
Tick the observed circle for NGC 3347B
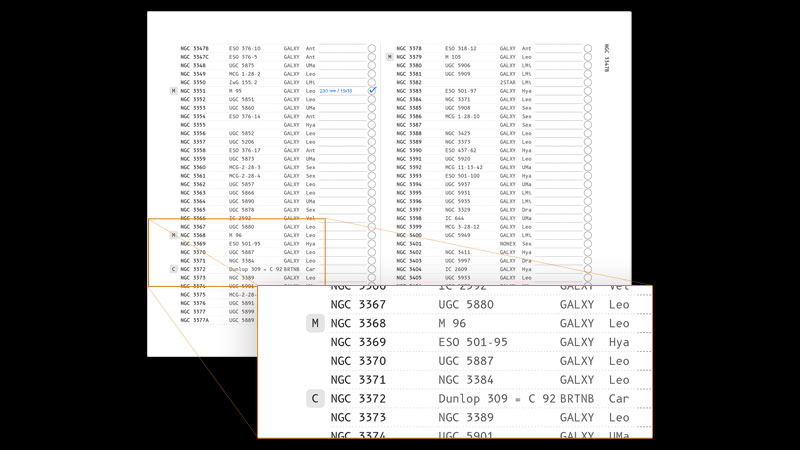click(372, 48)
